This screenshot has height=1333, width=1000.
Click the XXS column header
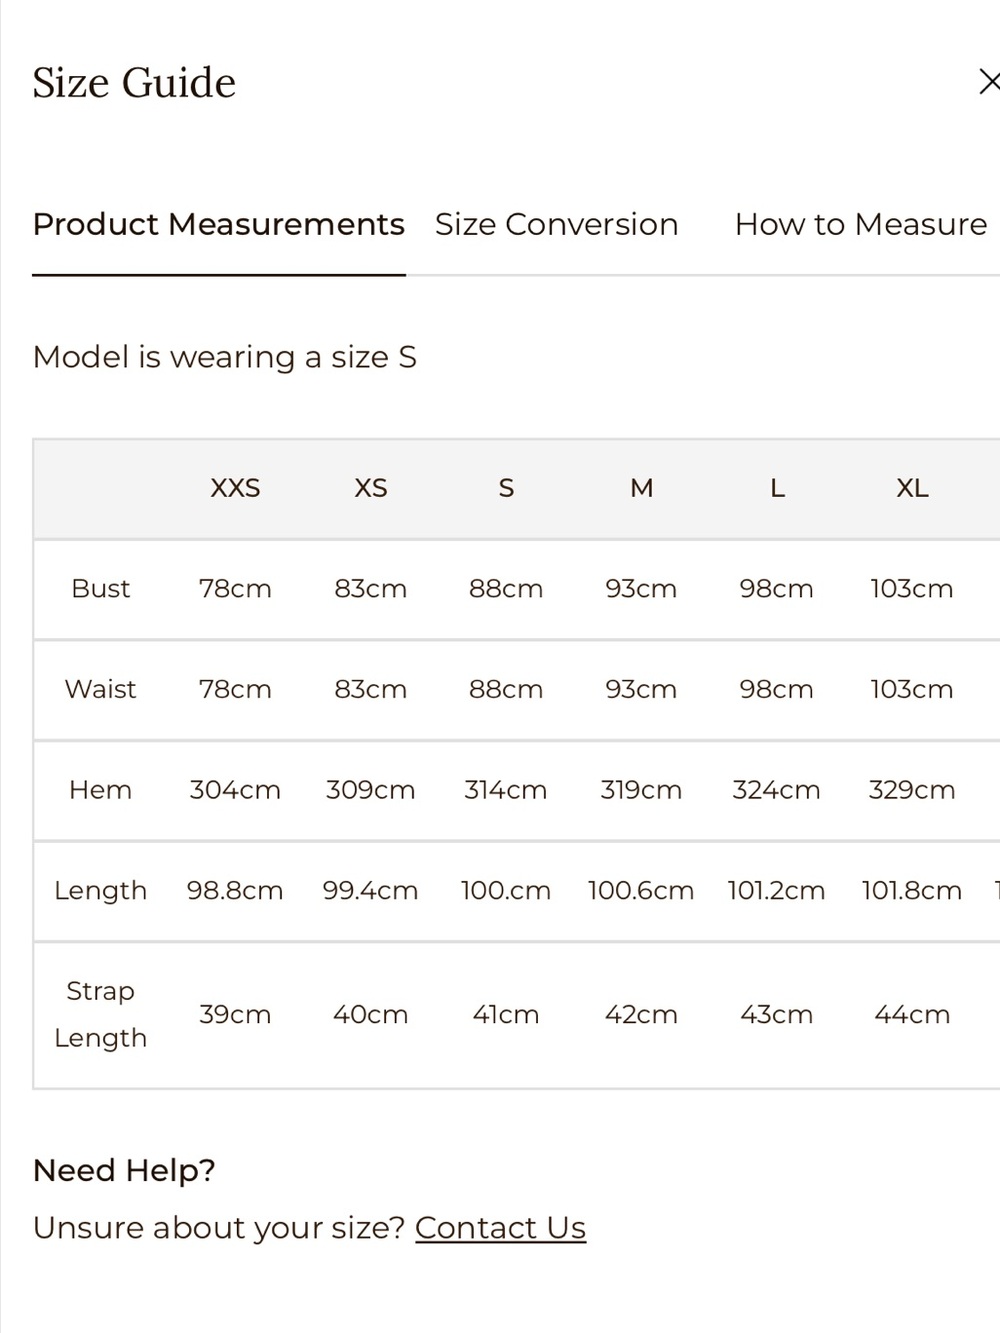[x=235, y=488]
